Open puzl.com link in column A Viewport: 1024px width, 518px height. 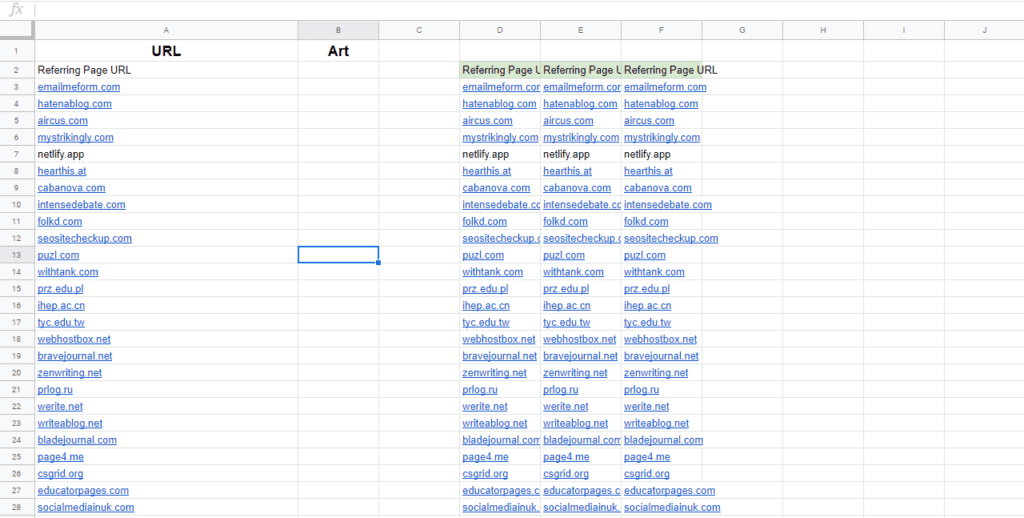58,255
